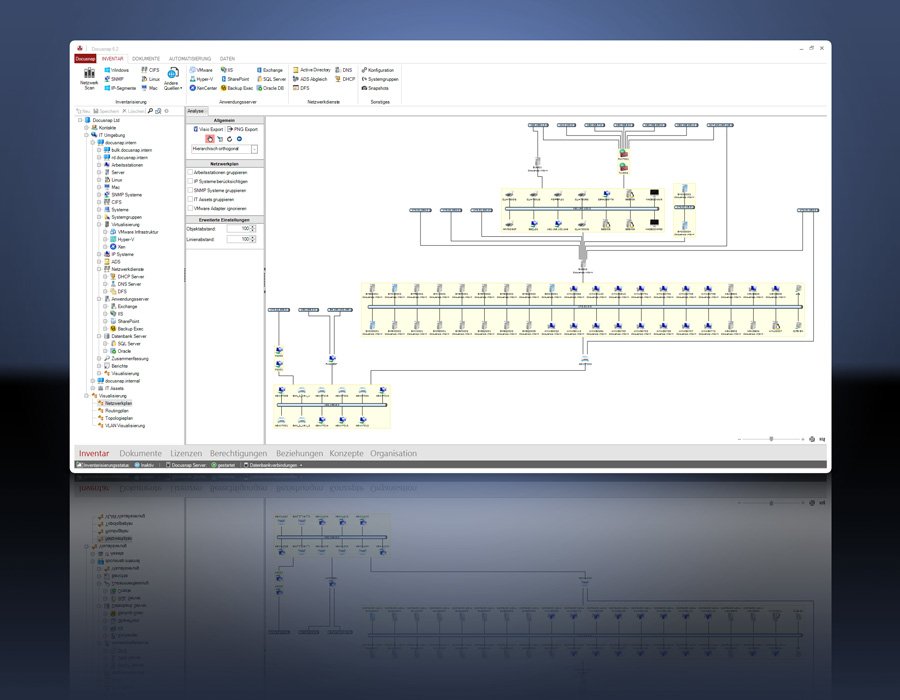The image size is (900, 700).
Task: Click DHCP ribbon button
Action: click(x=345, y=79)
